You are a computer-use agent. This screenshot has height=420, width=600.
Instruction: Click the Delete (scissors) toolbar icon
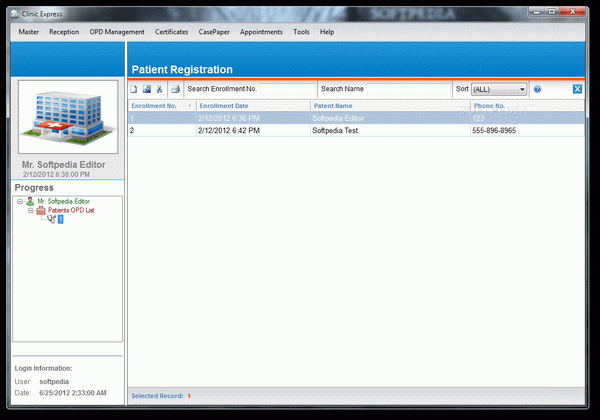click(x=159, y=89)
